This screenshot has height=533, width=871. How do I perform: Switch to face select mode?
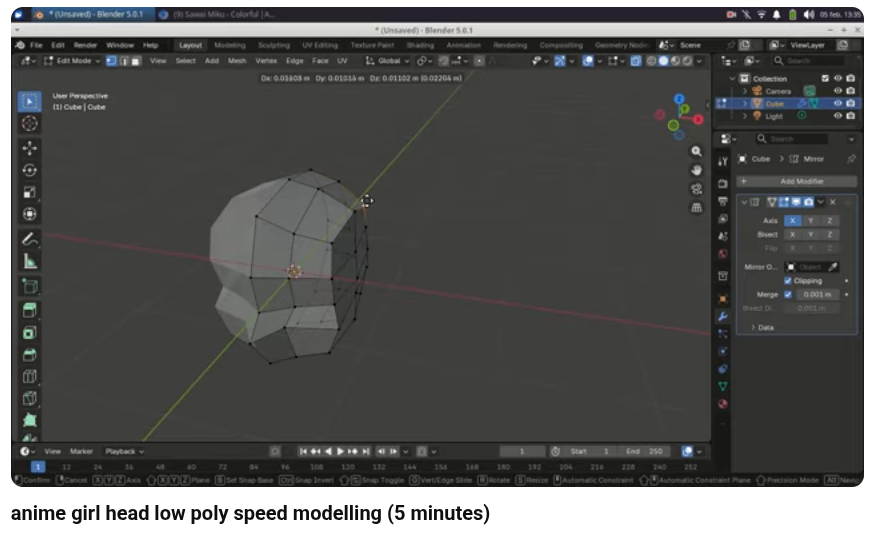coord(136,61)
